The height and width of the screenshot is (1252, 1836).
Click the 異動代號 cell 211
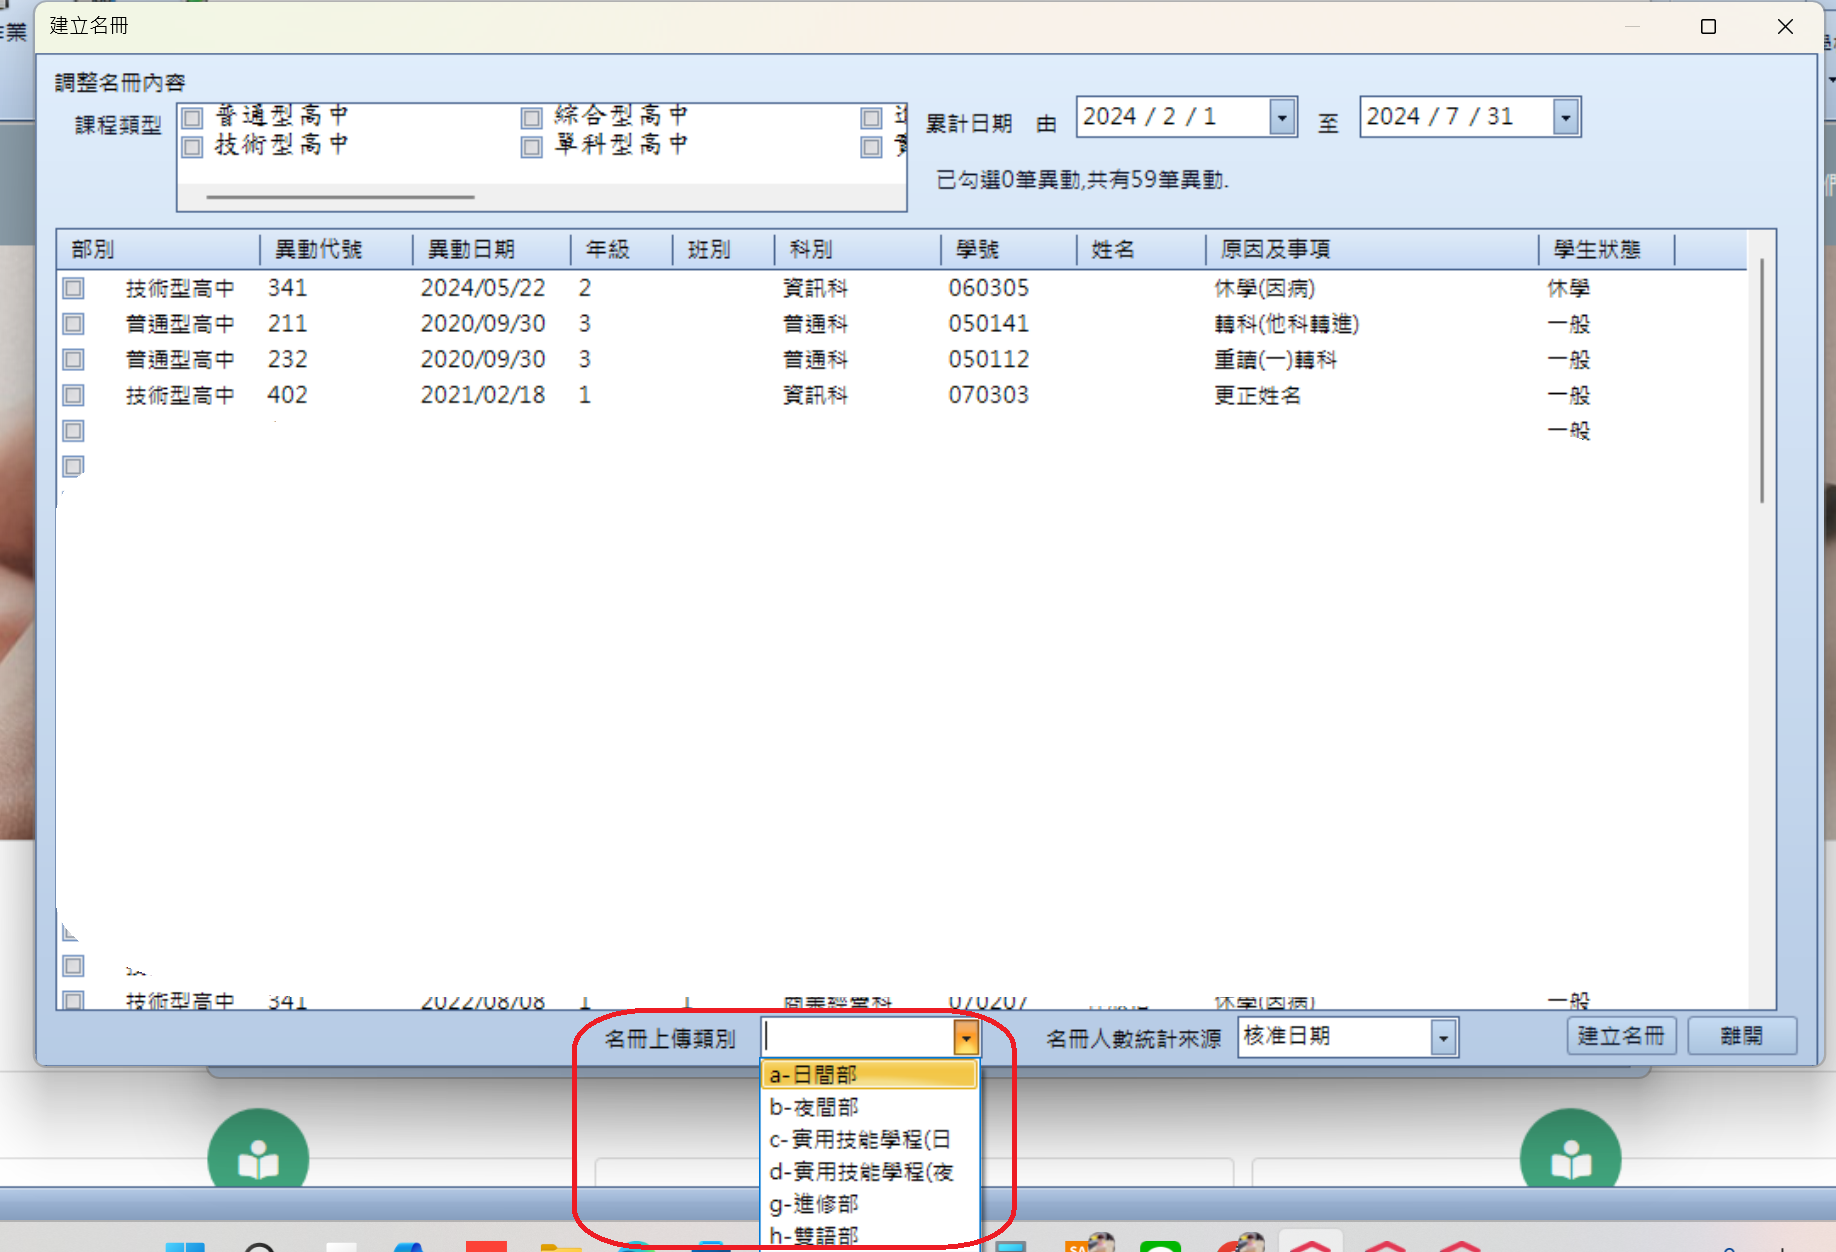point(287,324)
